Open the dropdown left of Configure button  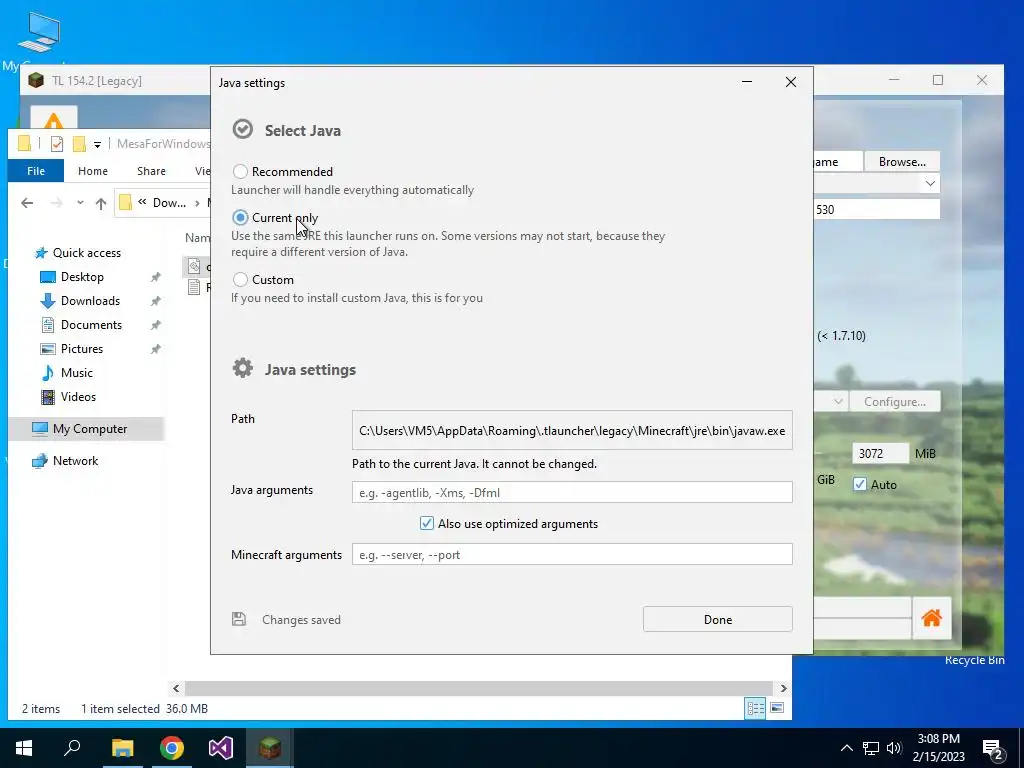[838, 402]
